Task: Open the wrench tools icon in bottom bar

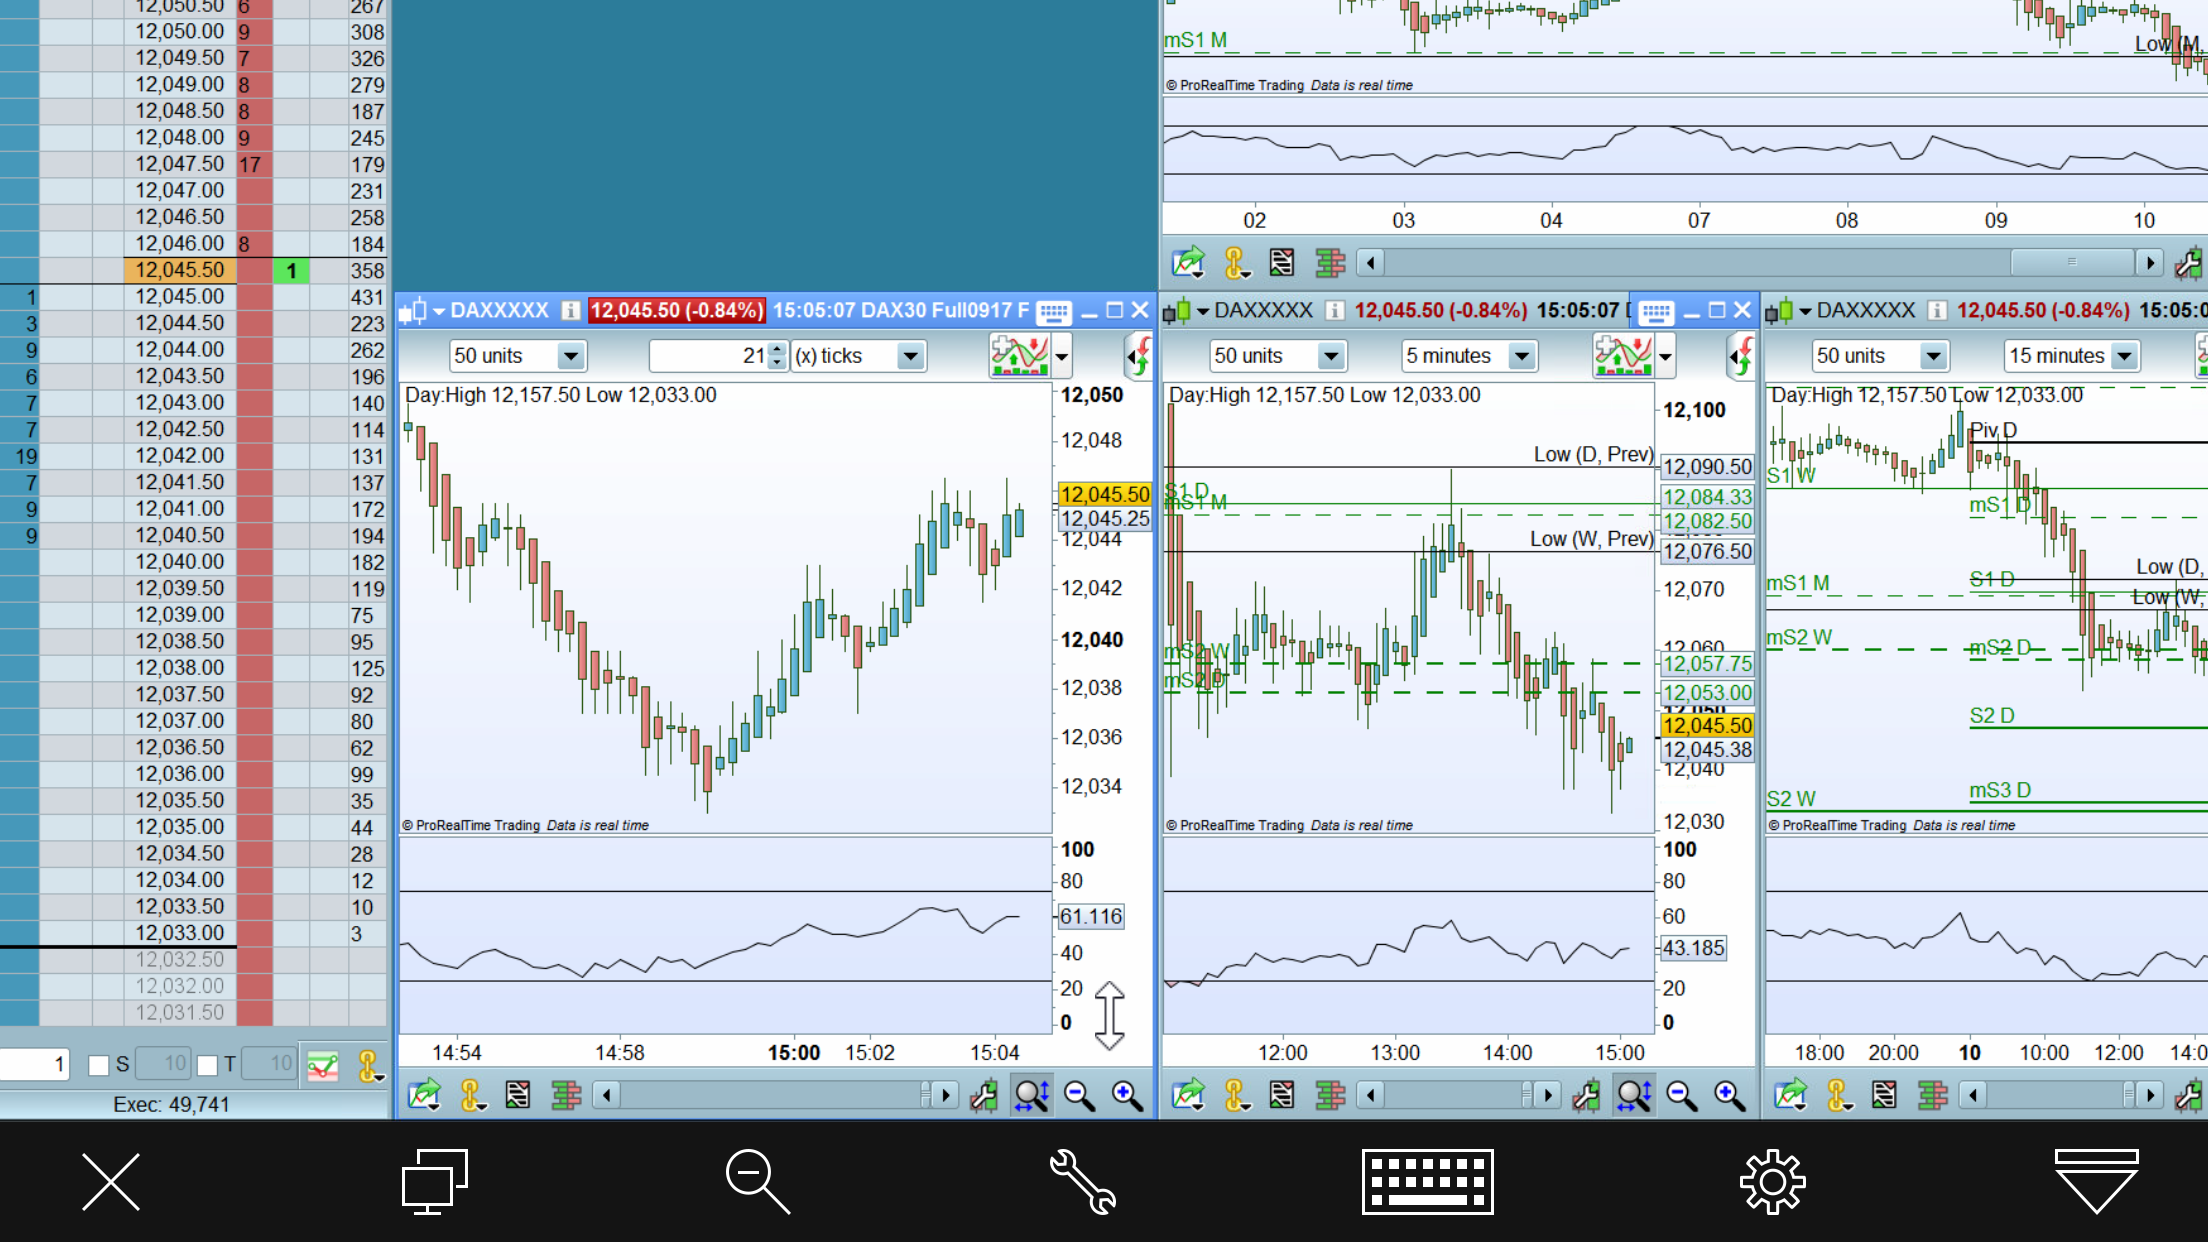Action: 1082,1181
